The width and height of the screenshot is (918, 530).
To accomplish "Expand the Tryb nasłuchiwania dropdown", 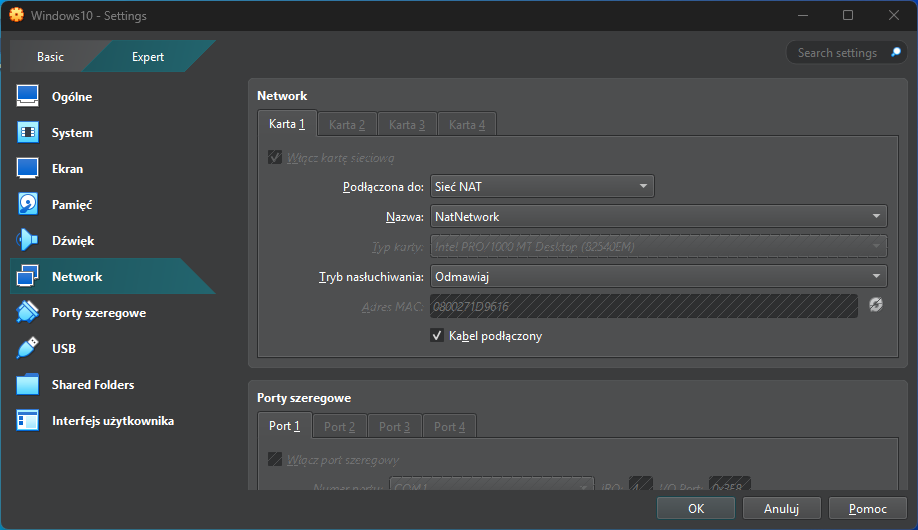I will coord(659,276).
